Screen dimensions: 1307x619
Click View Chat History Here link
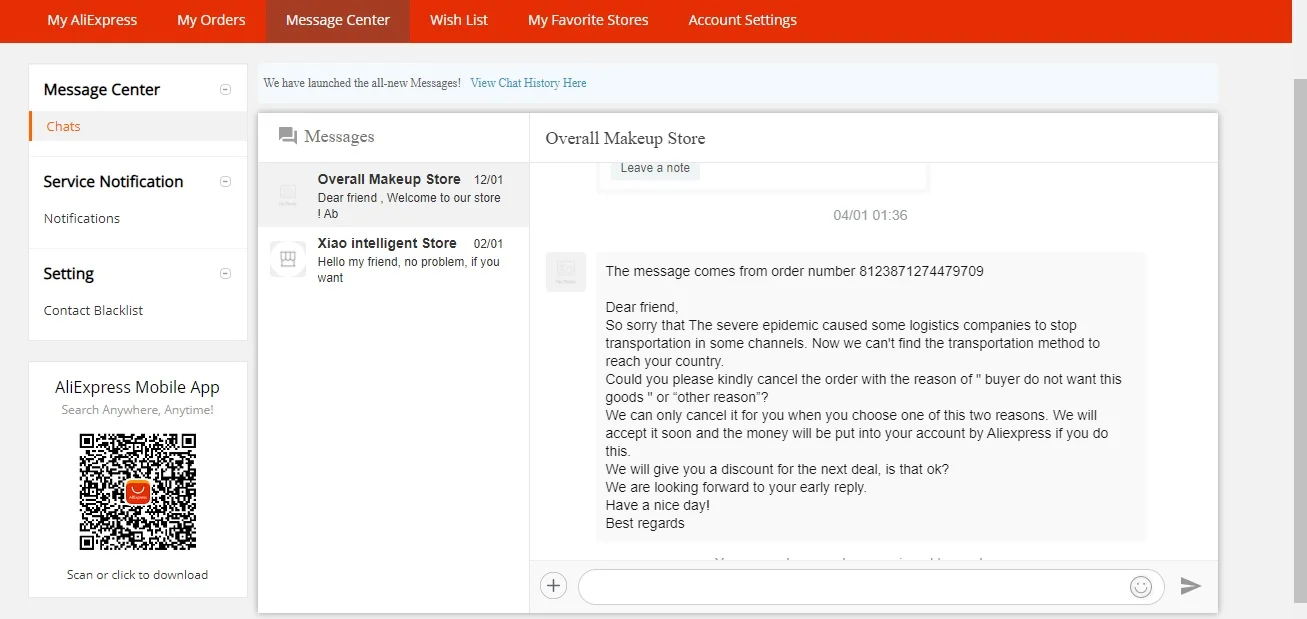(528, 83)
